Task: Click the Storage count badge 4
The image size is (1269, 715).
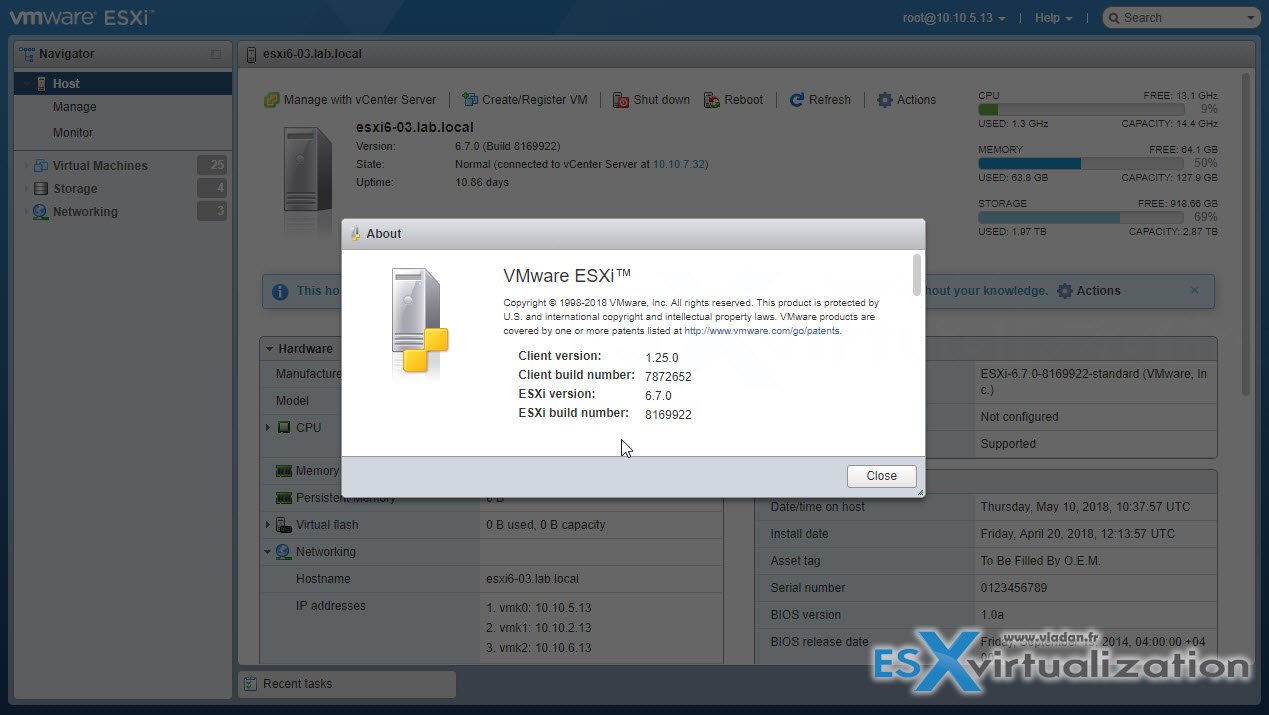Action: [x=212, y=189]
